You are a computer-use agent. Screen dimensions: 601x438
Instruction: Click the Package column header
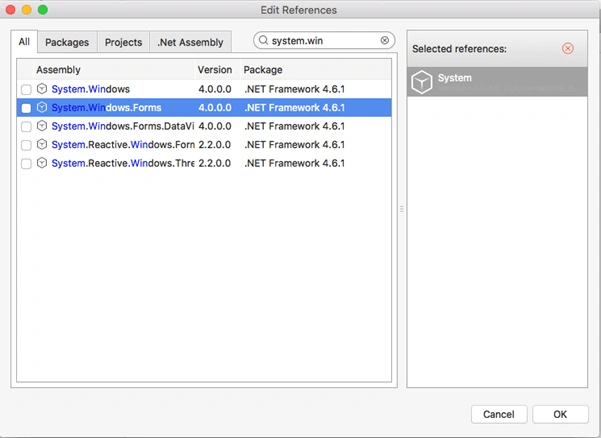(316, 70)
